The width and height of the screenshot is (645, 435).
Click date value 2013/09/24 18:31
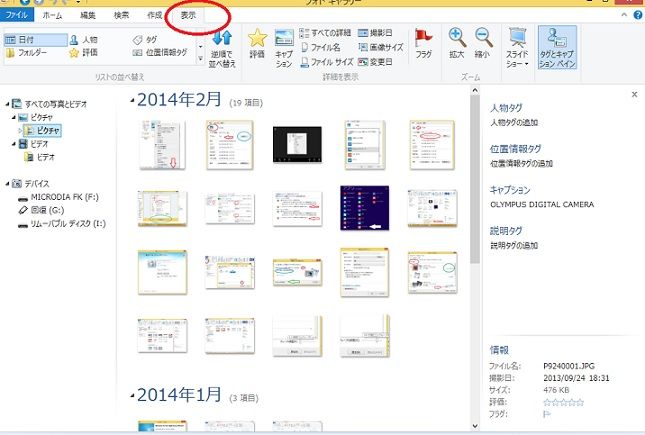576,378
